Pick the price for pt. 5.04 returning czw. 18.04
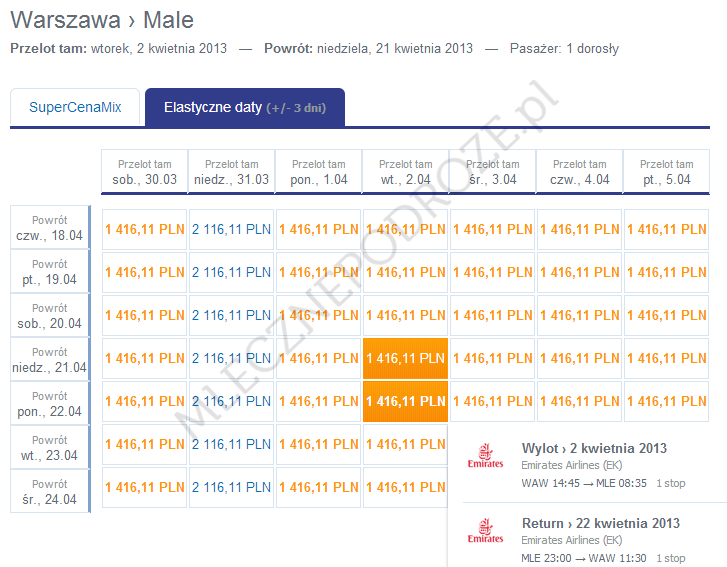The image size is (727, 567). click(666, 229)
